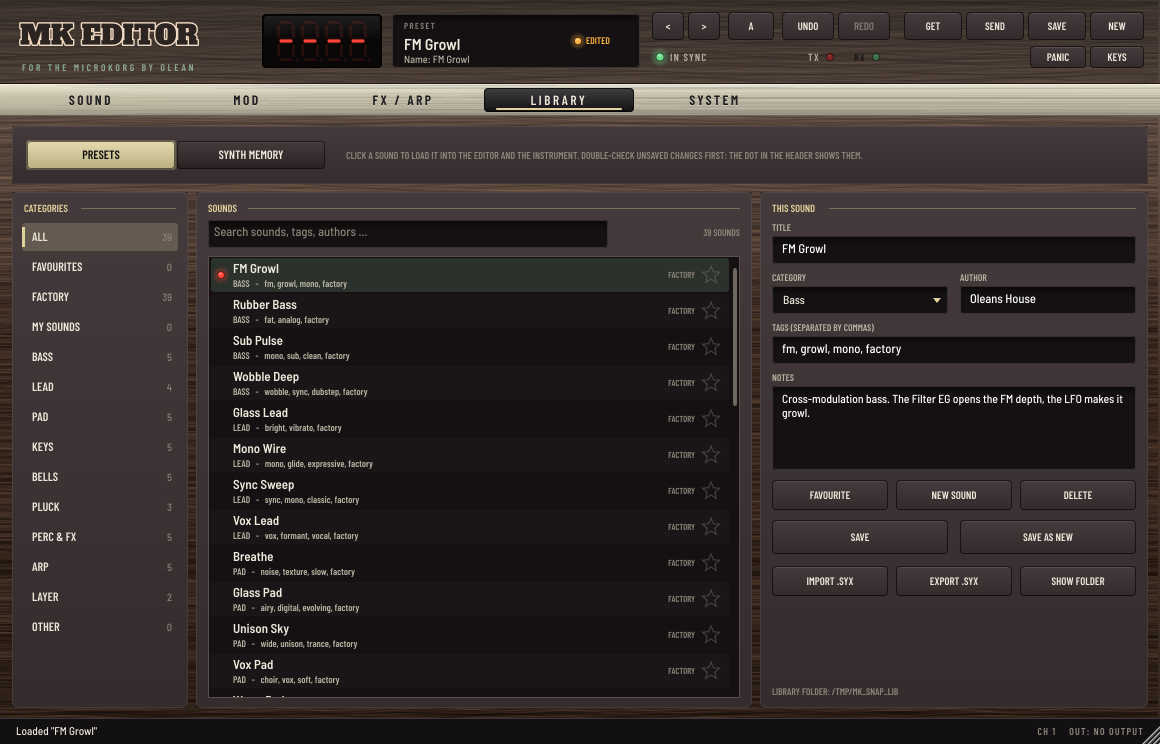Toggle the on-screen KEYS
This screenshot has height=744, width=1160.
(1116, 57)
